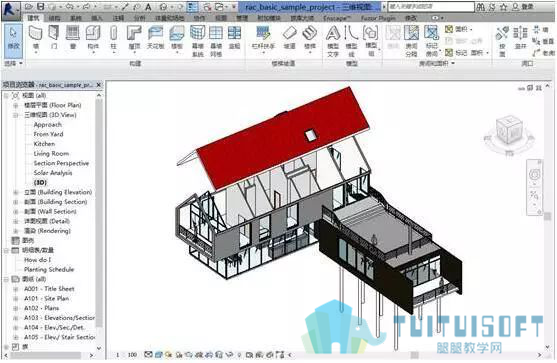Select the Window tool
Viewport: 557px width, 363px height.
click(73, 38)
